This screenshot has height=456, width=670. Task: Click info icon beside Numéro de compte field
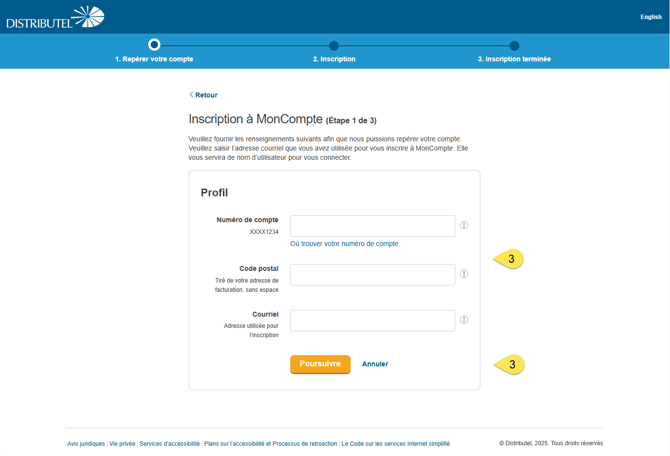(464, 225)
